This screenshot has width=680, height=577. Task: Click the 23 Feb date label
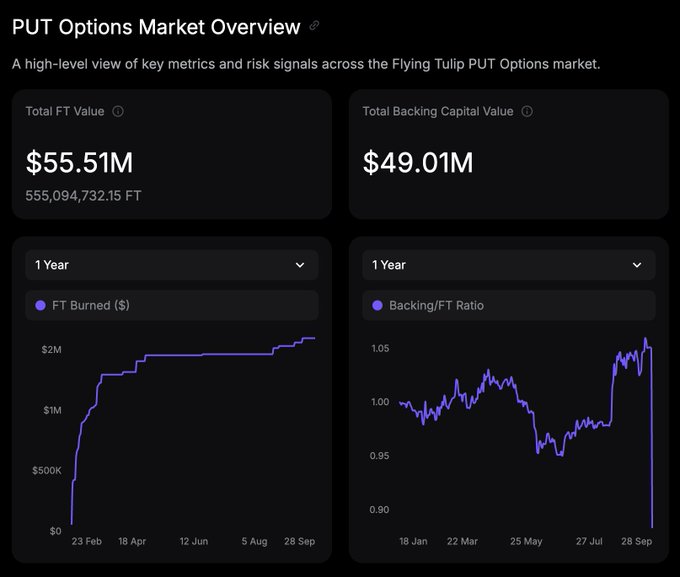(87, 541)
